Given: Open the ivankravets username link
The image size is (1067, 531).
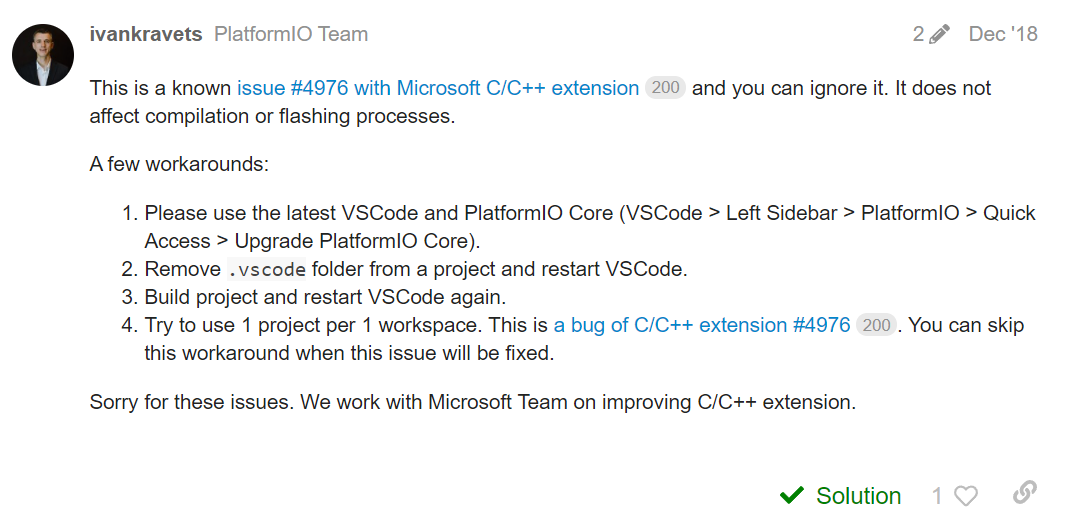Looking at the screenshot, I should tap(146, 34).
